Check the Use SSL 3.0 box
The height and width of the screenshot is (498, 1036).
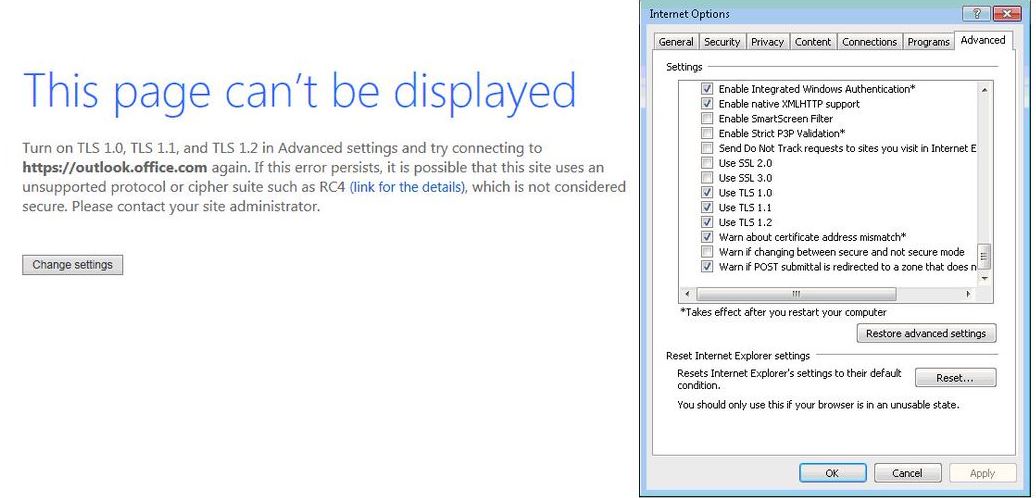point(707,178)
